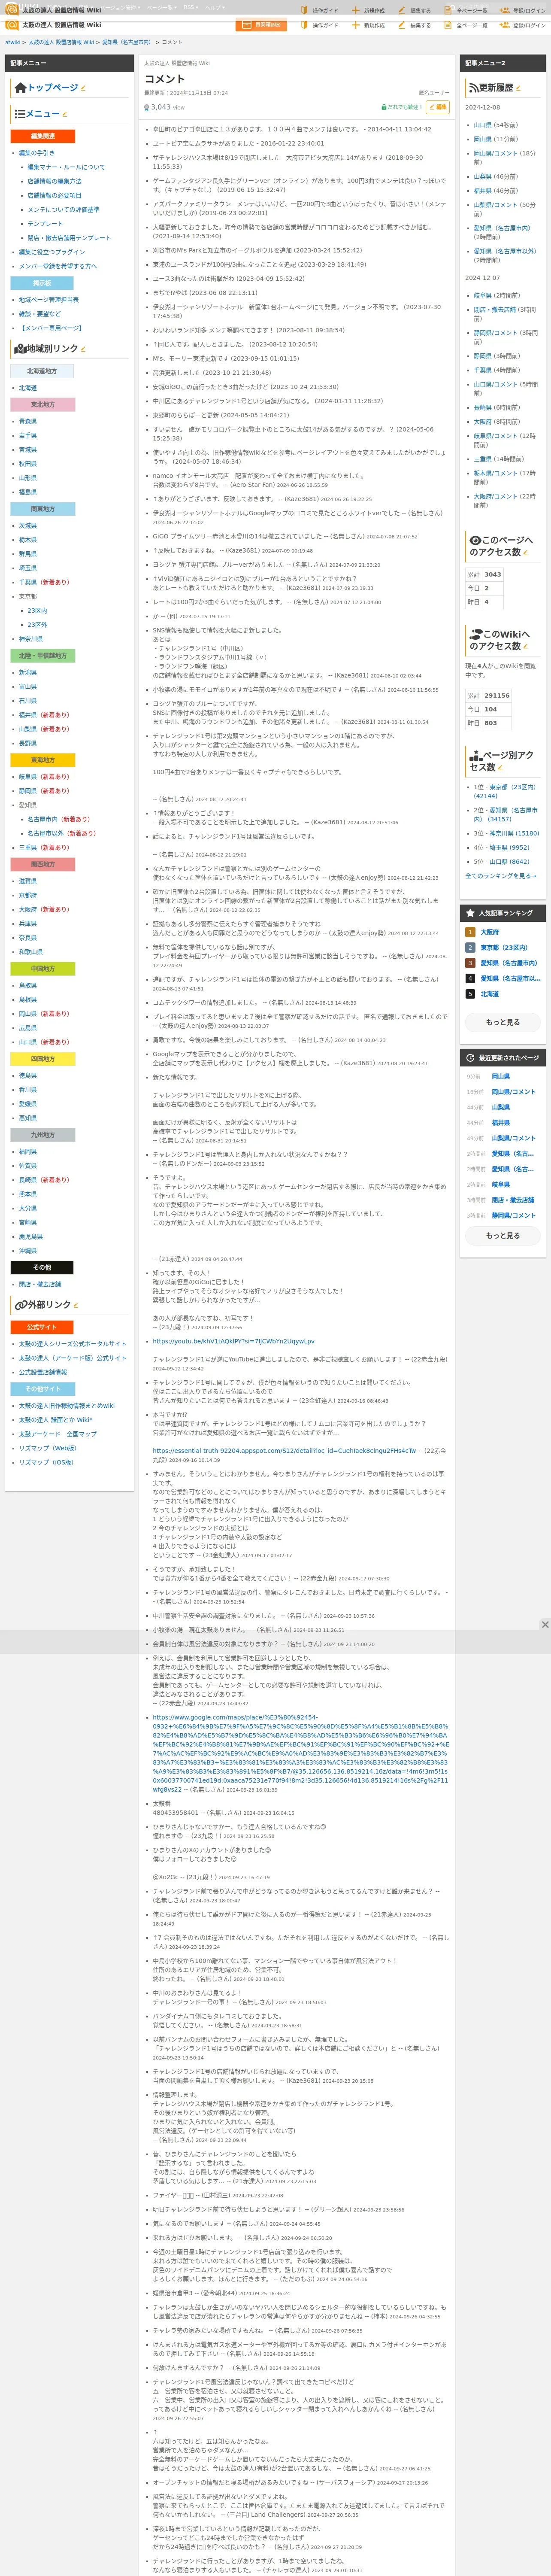Screen dimensions: 551x2576
Task: Click the rank 1 badge next to 大阪府
Action: 470,932
